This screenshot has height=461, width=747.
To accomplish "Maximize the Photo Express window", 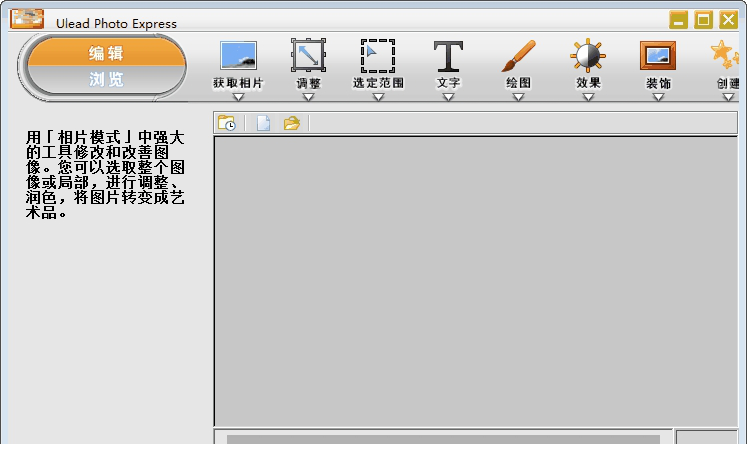I will pyautogui.click(x=703, y=20).
